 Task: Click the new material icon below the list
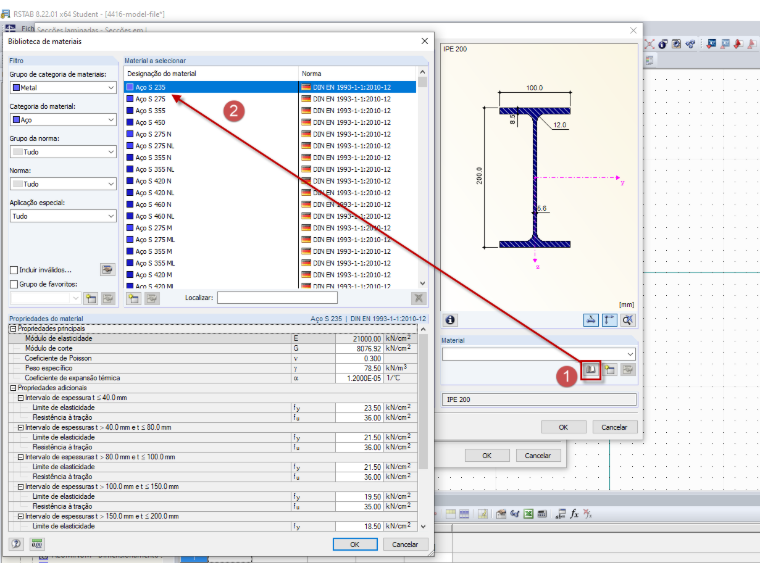point(134,298)
